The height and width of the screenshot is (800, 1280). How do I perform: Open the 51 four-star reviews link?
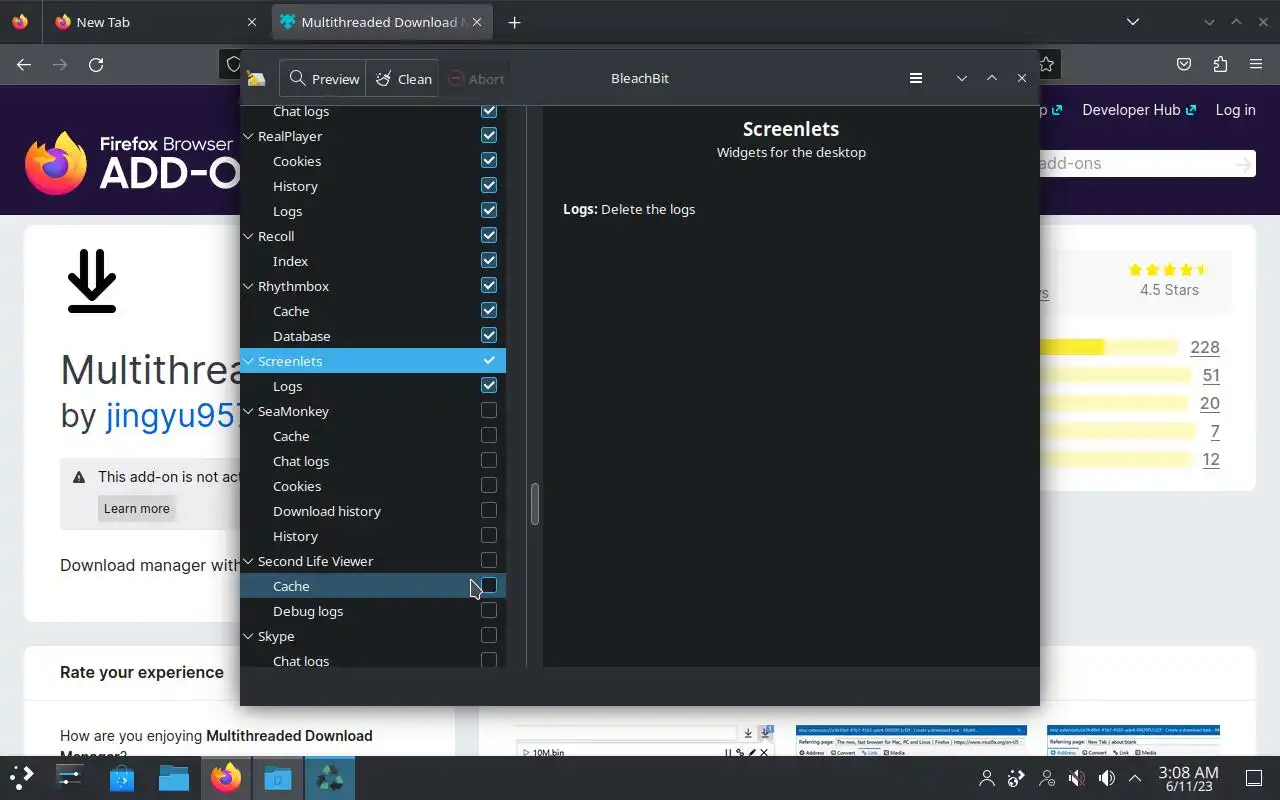coord(1211,375)
